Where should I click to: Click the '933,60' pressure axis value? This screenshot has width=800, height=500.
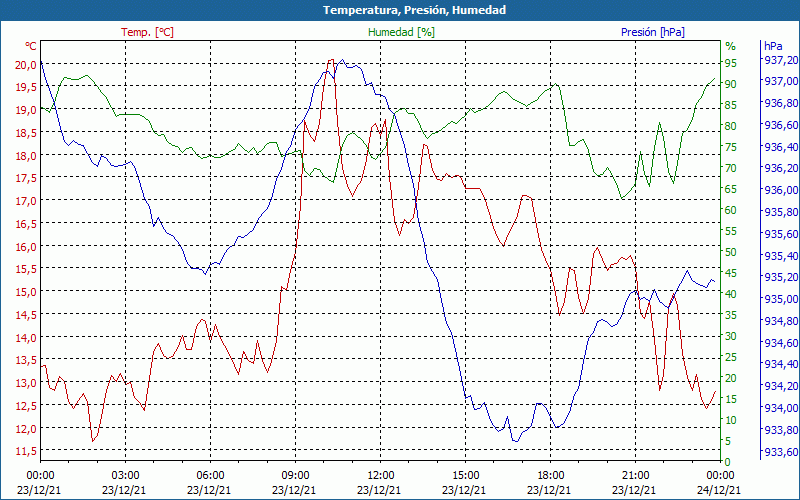(781, 452)
